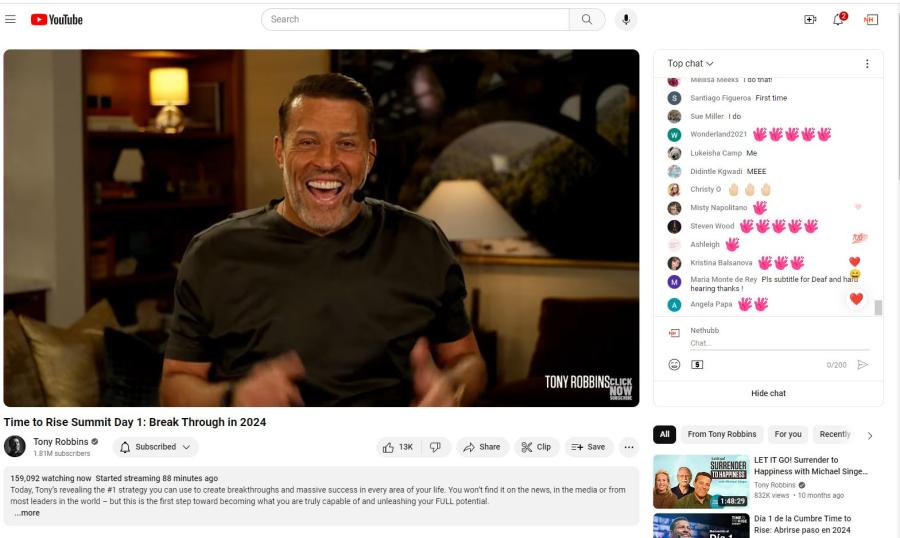The height and width of the screenshot is (538, 900).
Task: Show more filter chips with right chevron
Action: (870, 436)
